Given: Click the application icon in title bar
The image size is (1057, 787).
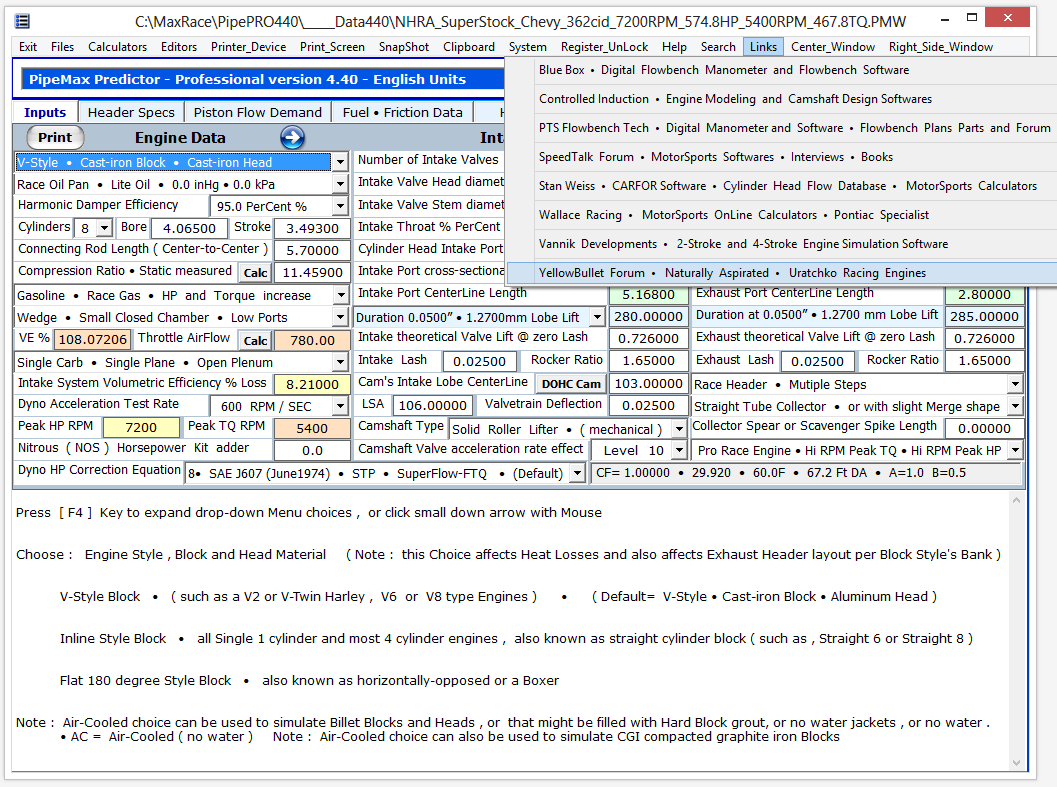Looking at the screenshot, I should 22,22.
